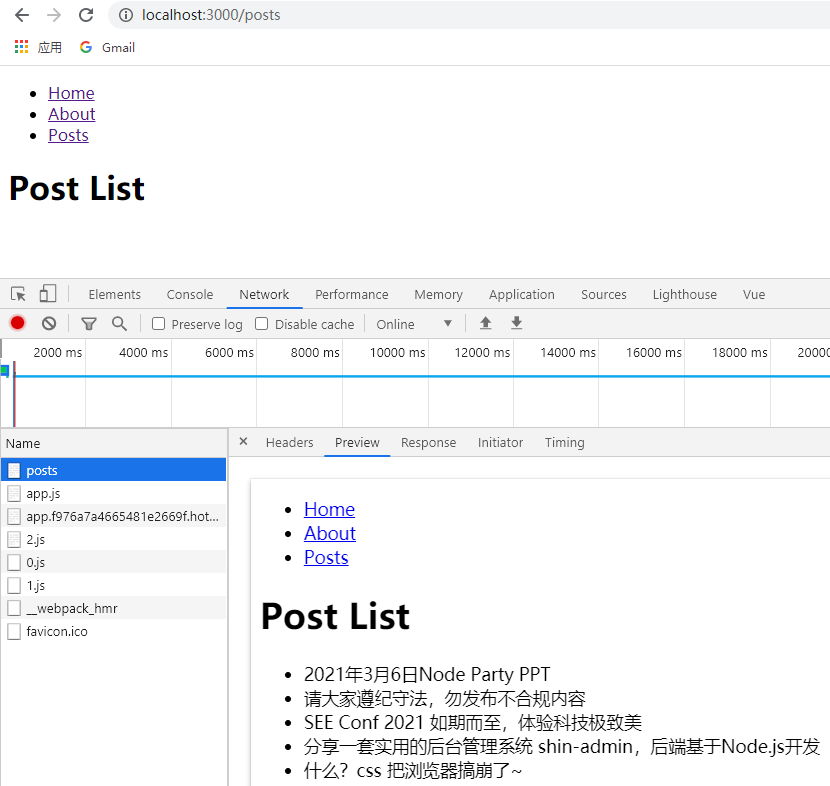Image resolution: width=830 pixels, height=786 pixels.
Task: Click the Name column header
Action: pyautogui.click(x=114, y=444)
